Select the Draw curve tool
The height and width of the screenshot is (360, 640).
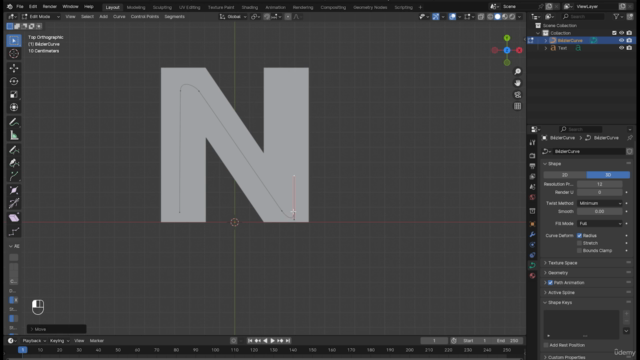(14, 150)
